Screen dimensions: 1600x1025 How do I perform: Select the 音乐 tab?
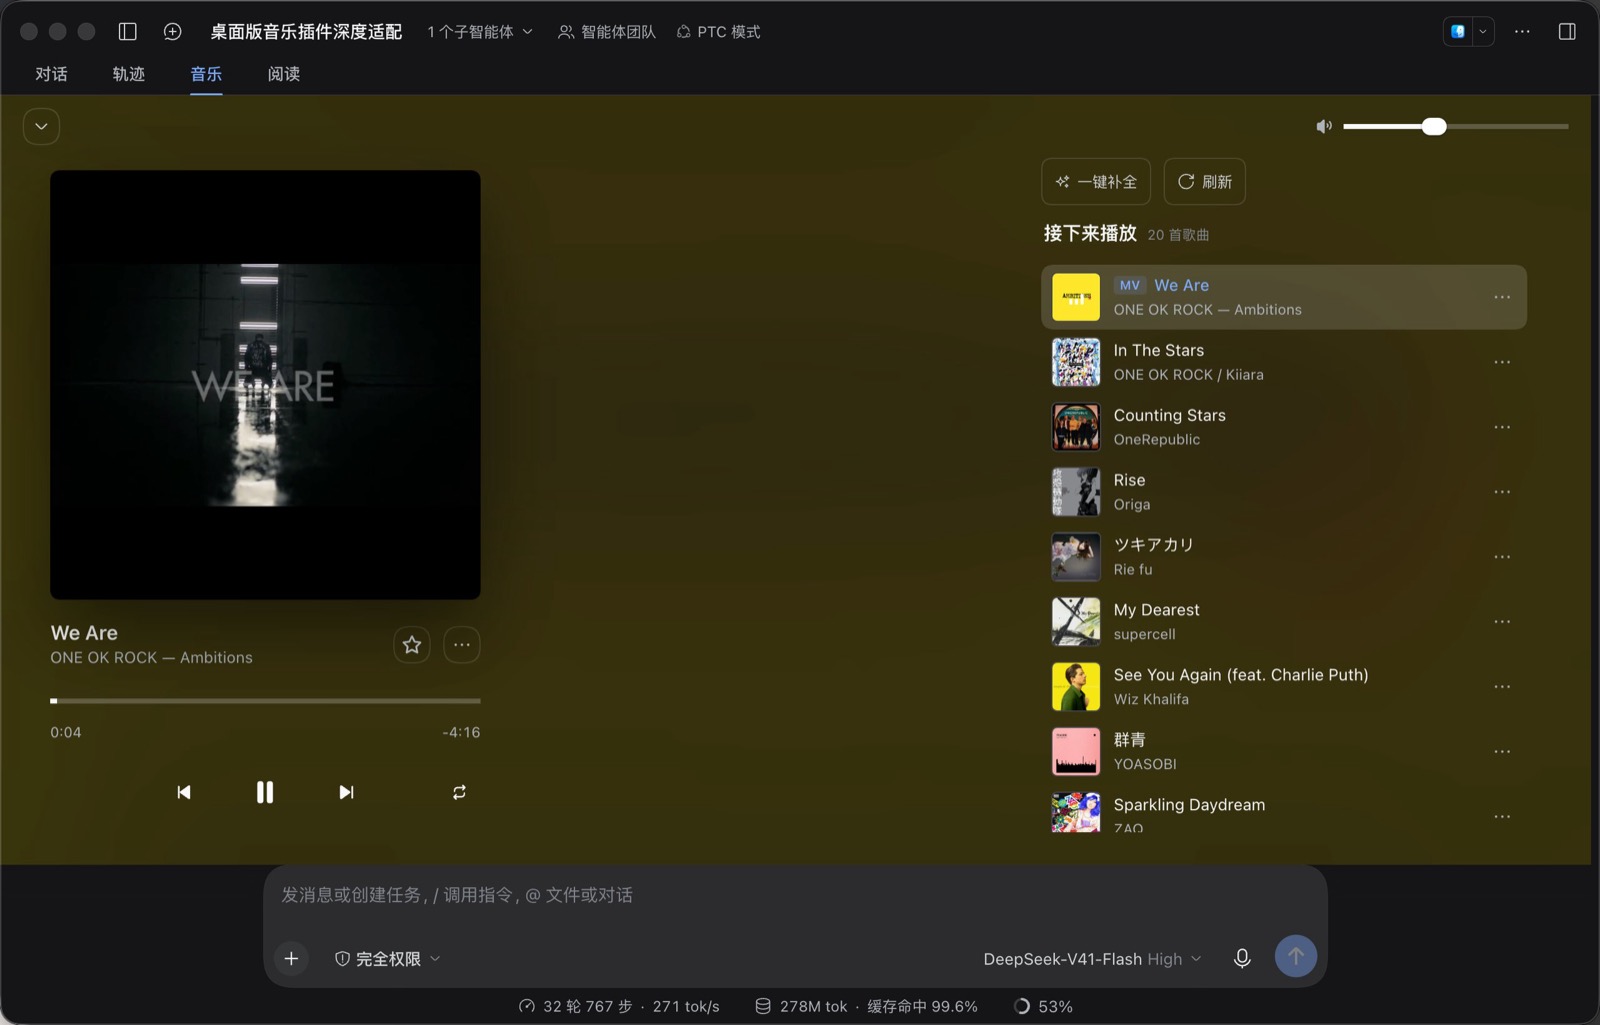coord(206,74)
